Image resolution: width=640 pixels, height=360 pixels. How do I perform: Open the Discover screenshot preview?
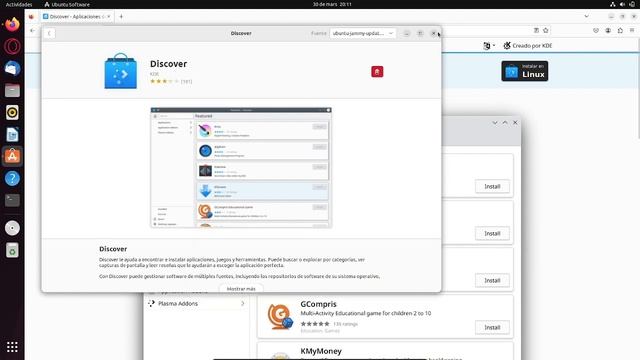[x=241, y=167]
